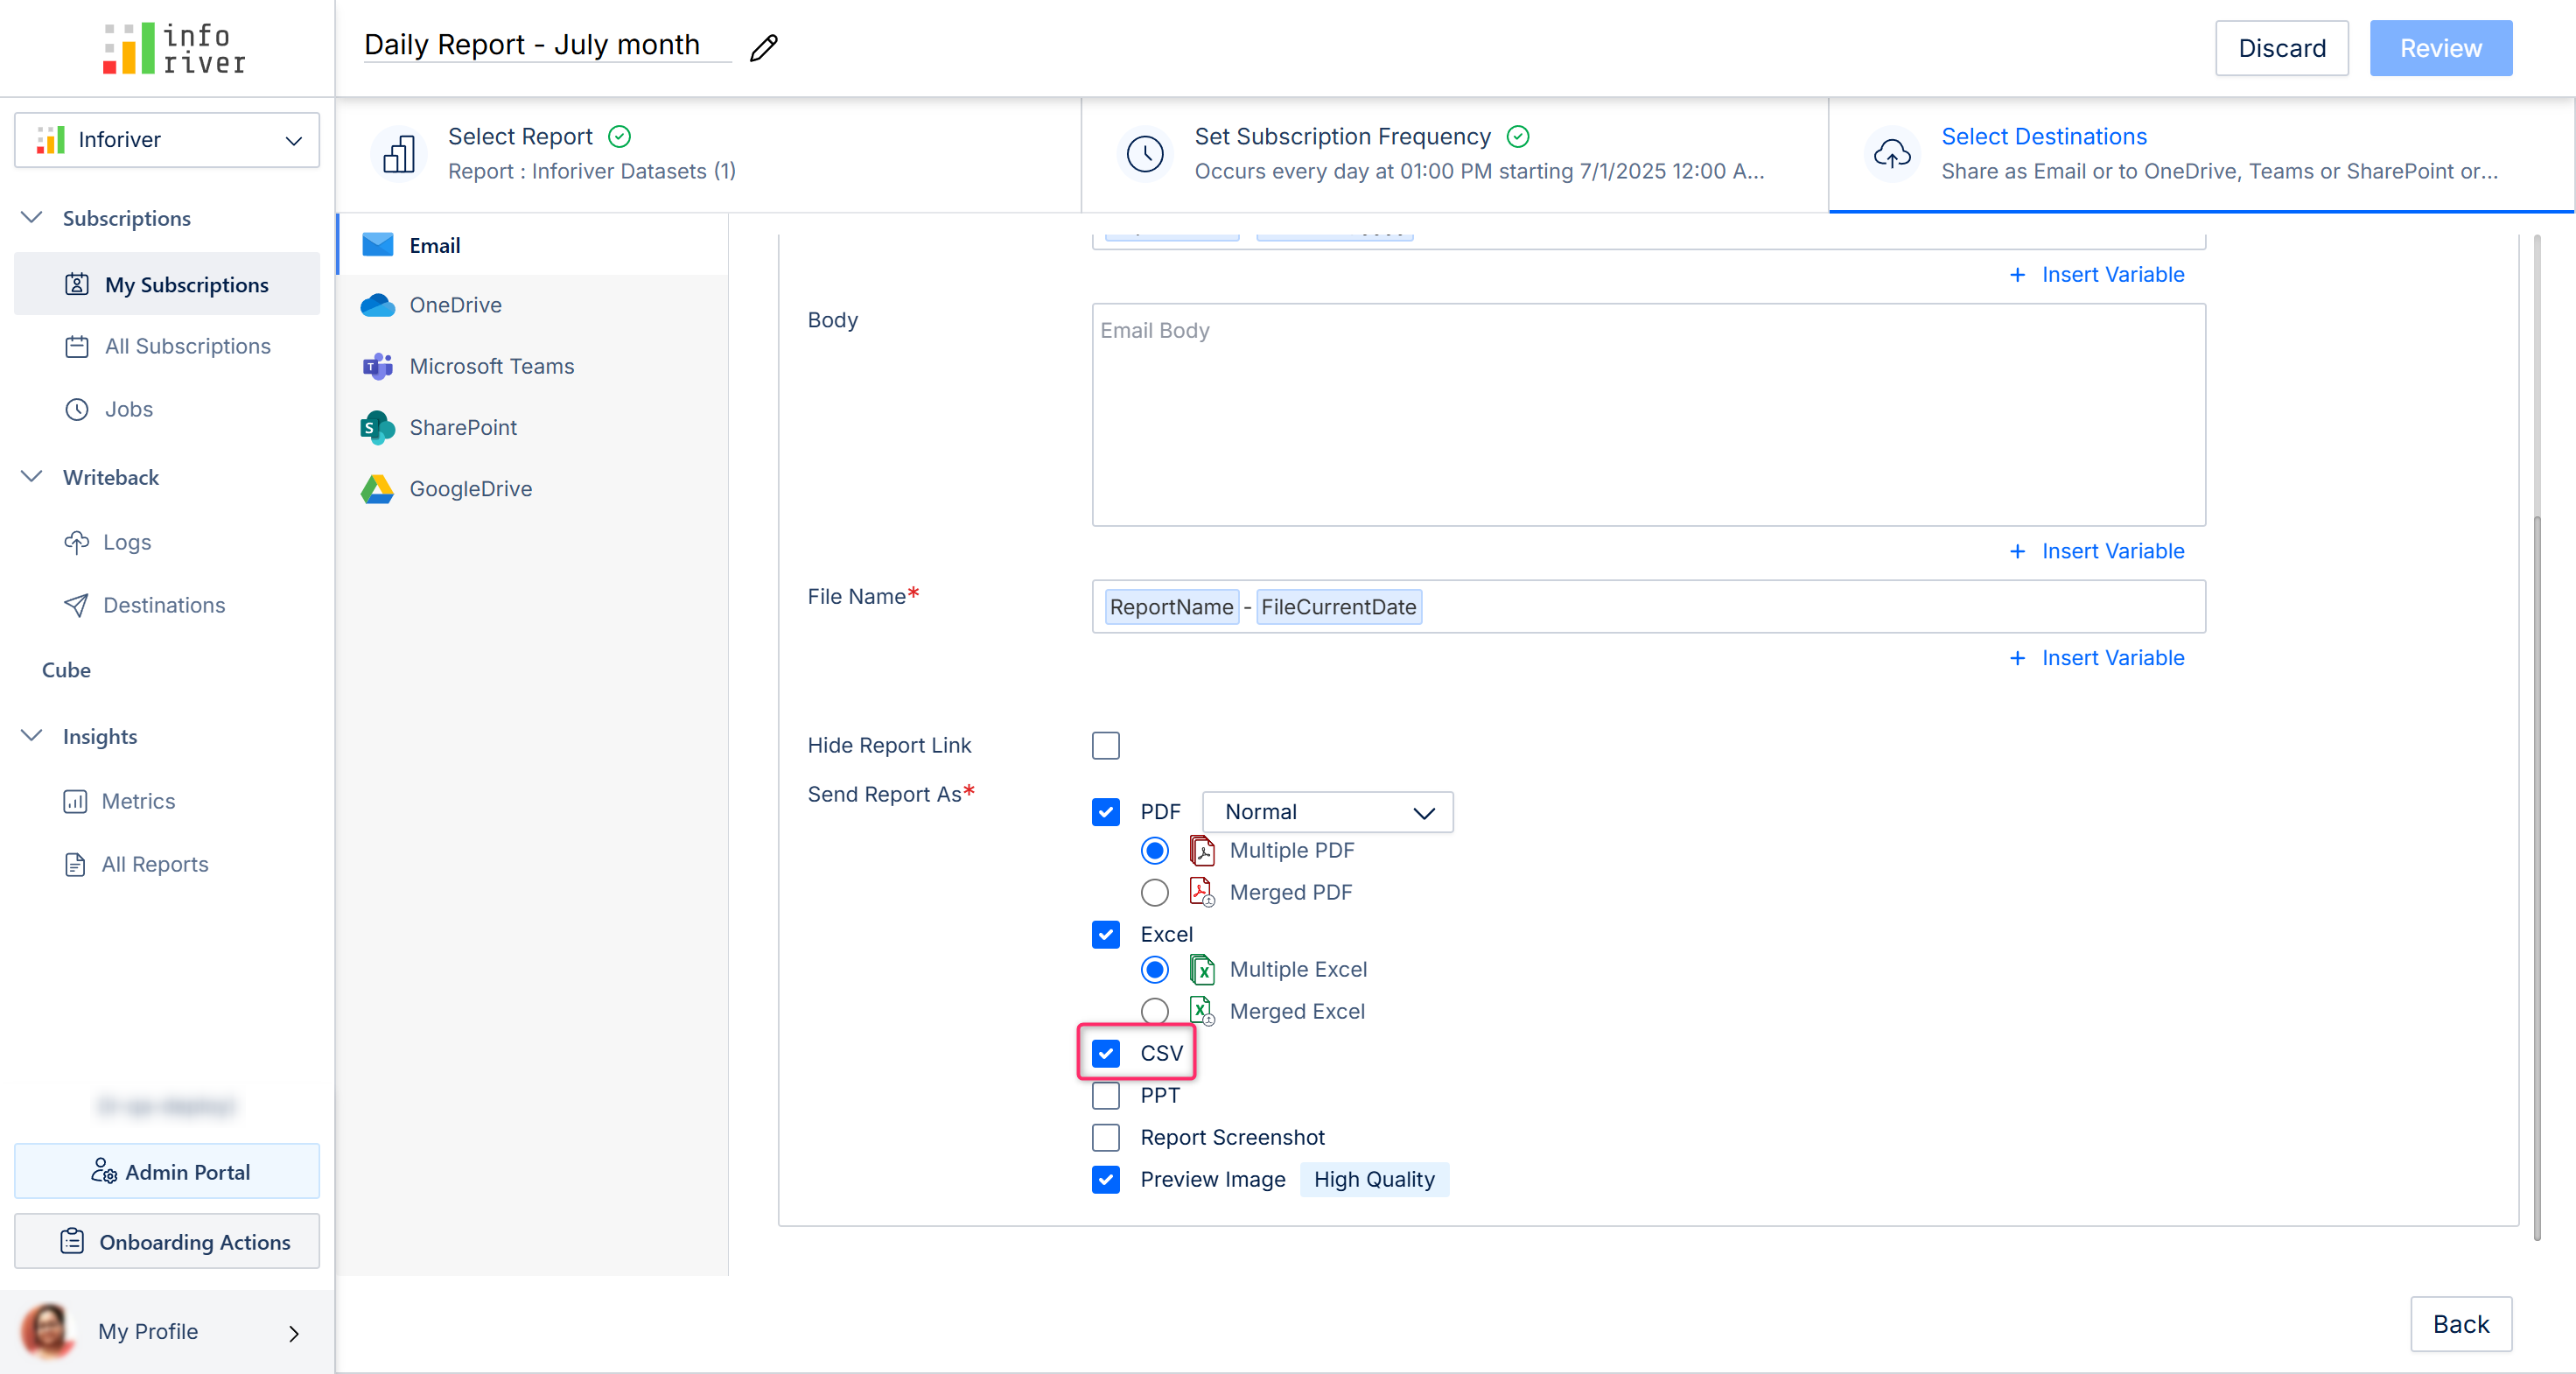Screen dimensions: 2576x1374
Task: Click the GoogleDrive icon
Action: click(377, 489)
